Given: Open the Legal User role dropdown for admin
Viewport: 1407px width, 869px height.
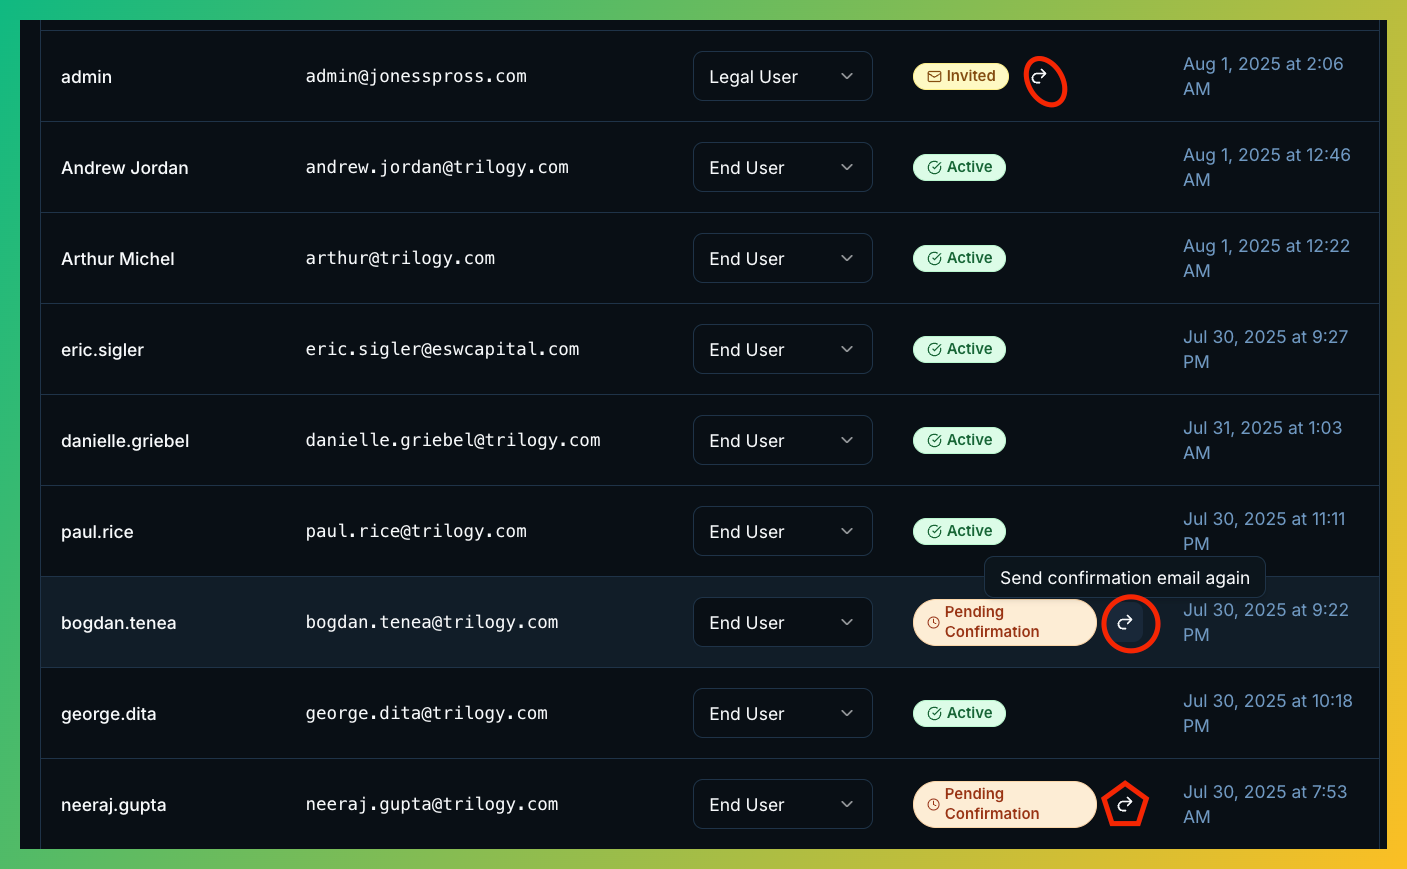Looking at the screenshot, I should coord(782,77).
